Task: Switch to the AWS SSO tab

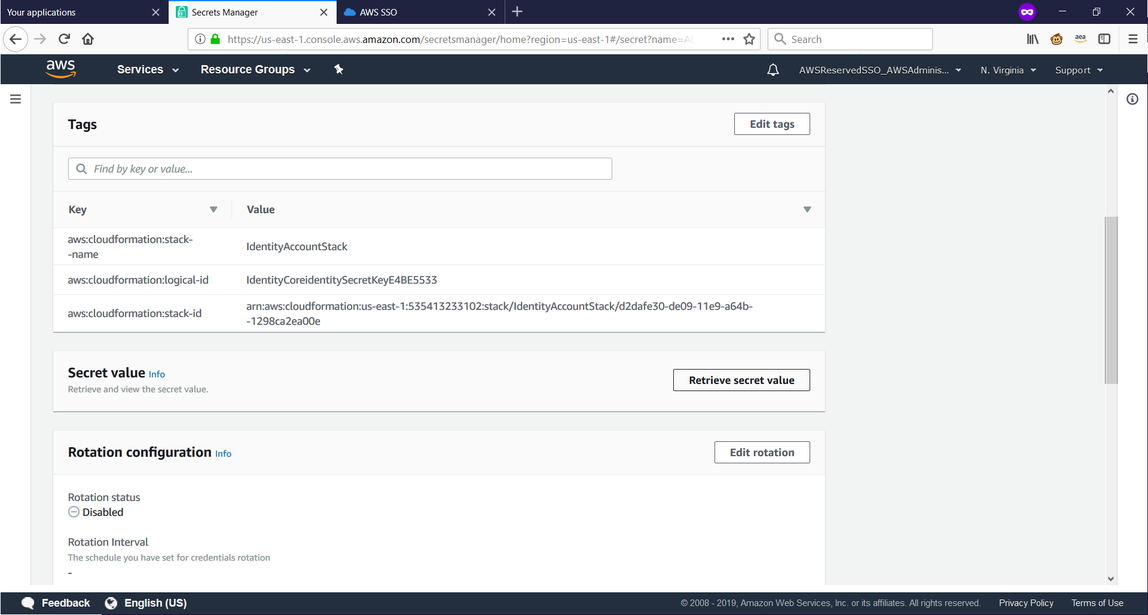Action: [x=420, y=12]
